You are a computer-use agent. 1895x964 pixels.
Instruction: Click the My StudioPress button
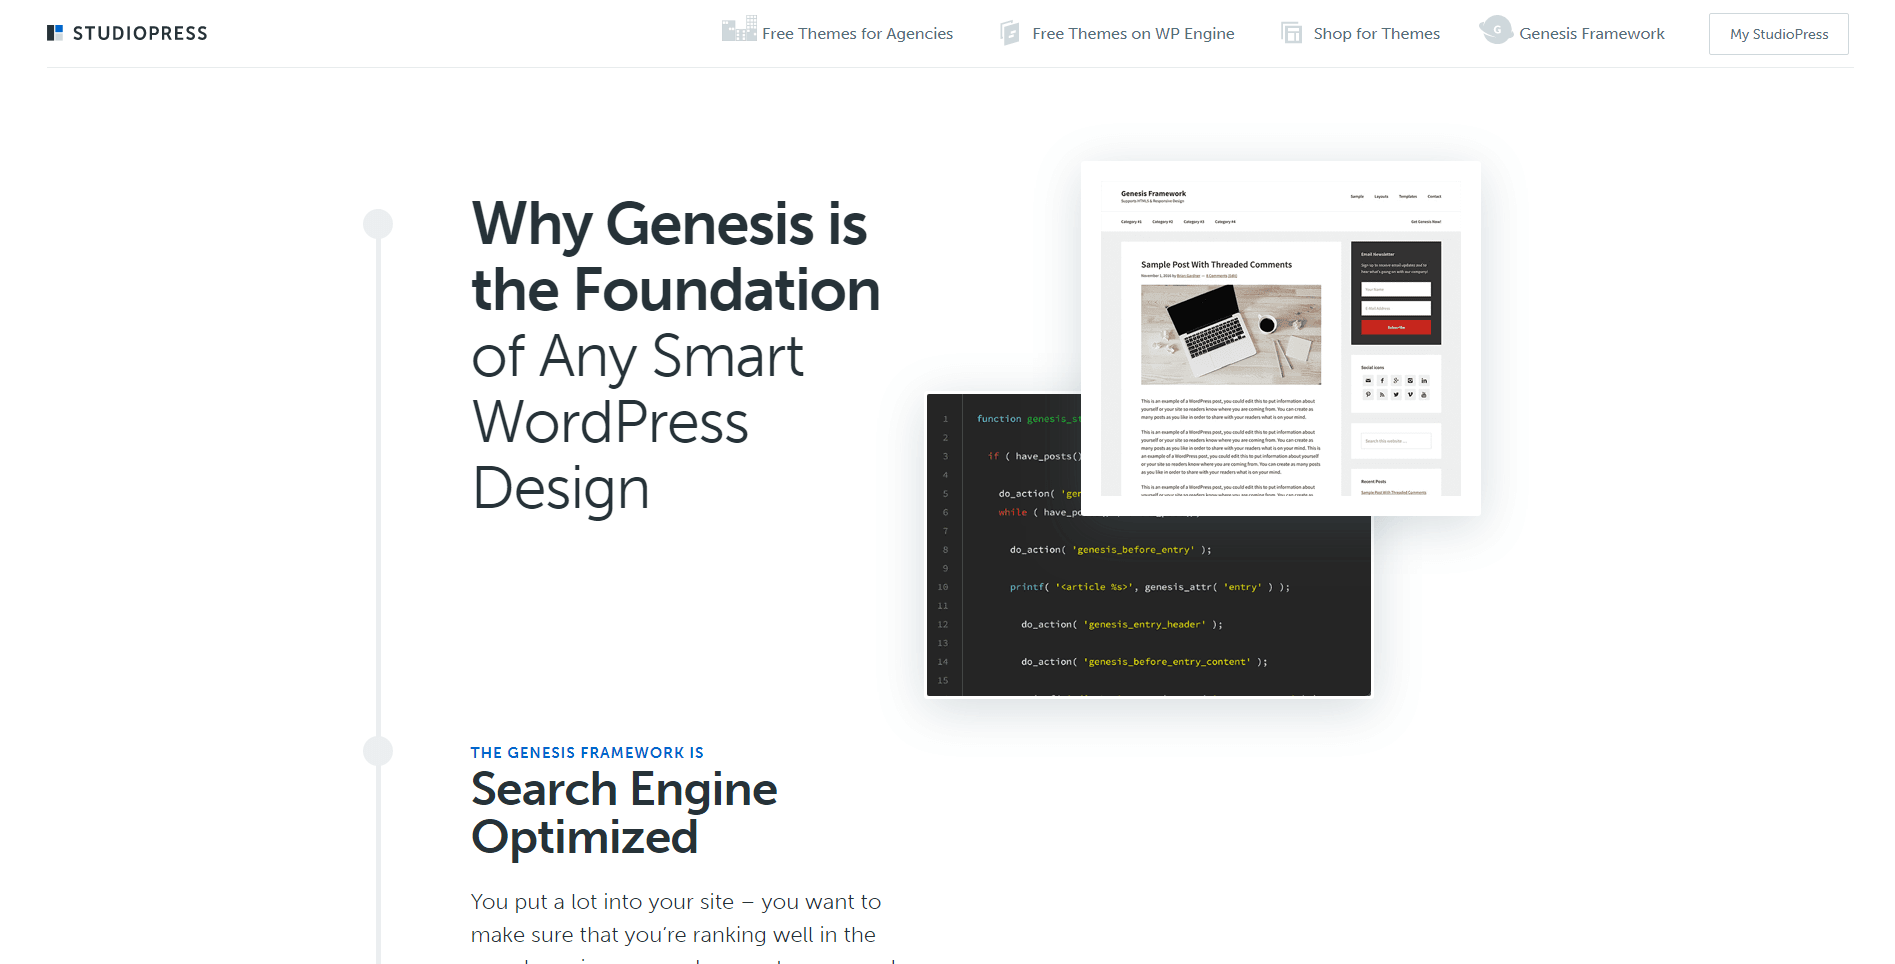[1779, 34]
